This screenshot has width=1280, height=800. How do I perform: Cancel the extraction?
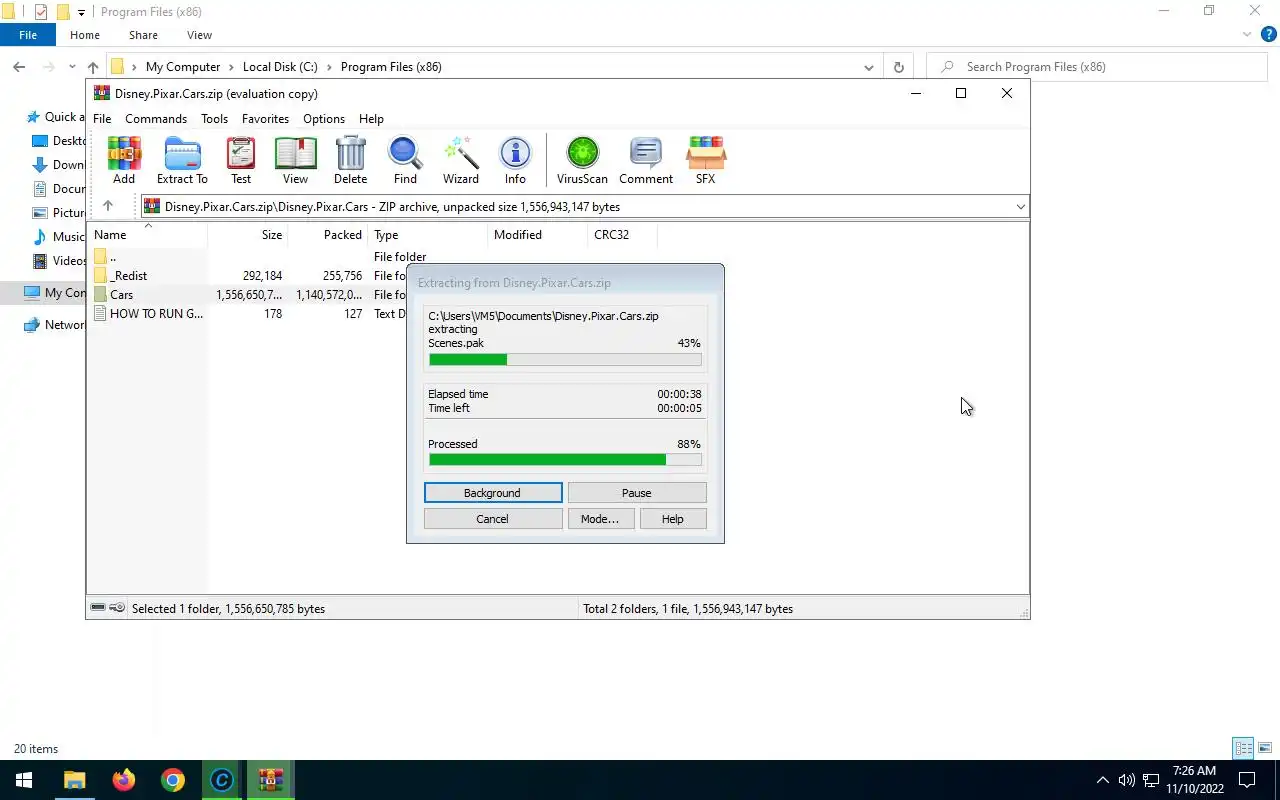coord(492,518)
